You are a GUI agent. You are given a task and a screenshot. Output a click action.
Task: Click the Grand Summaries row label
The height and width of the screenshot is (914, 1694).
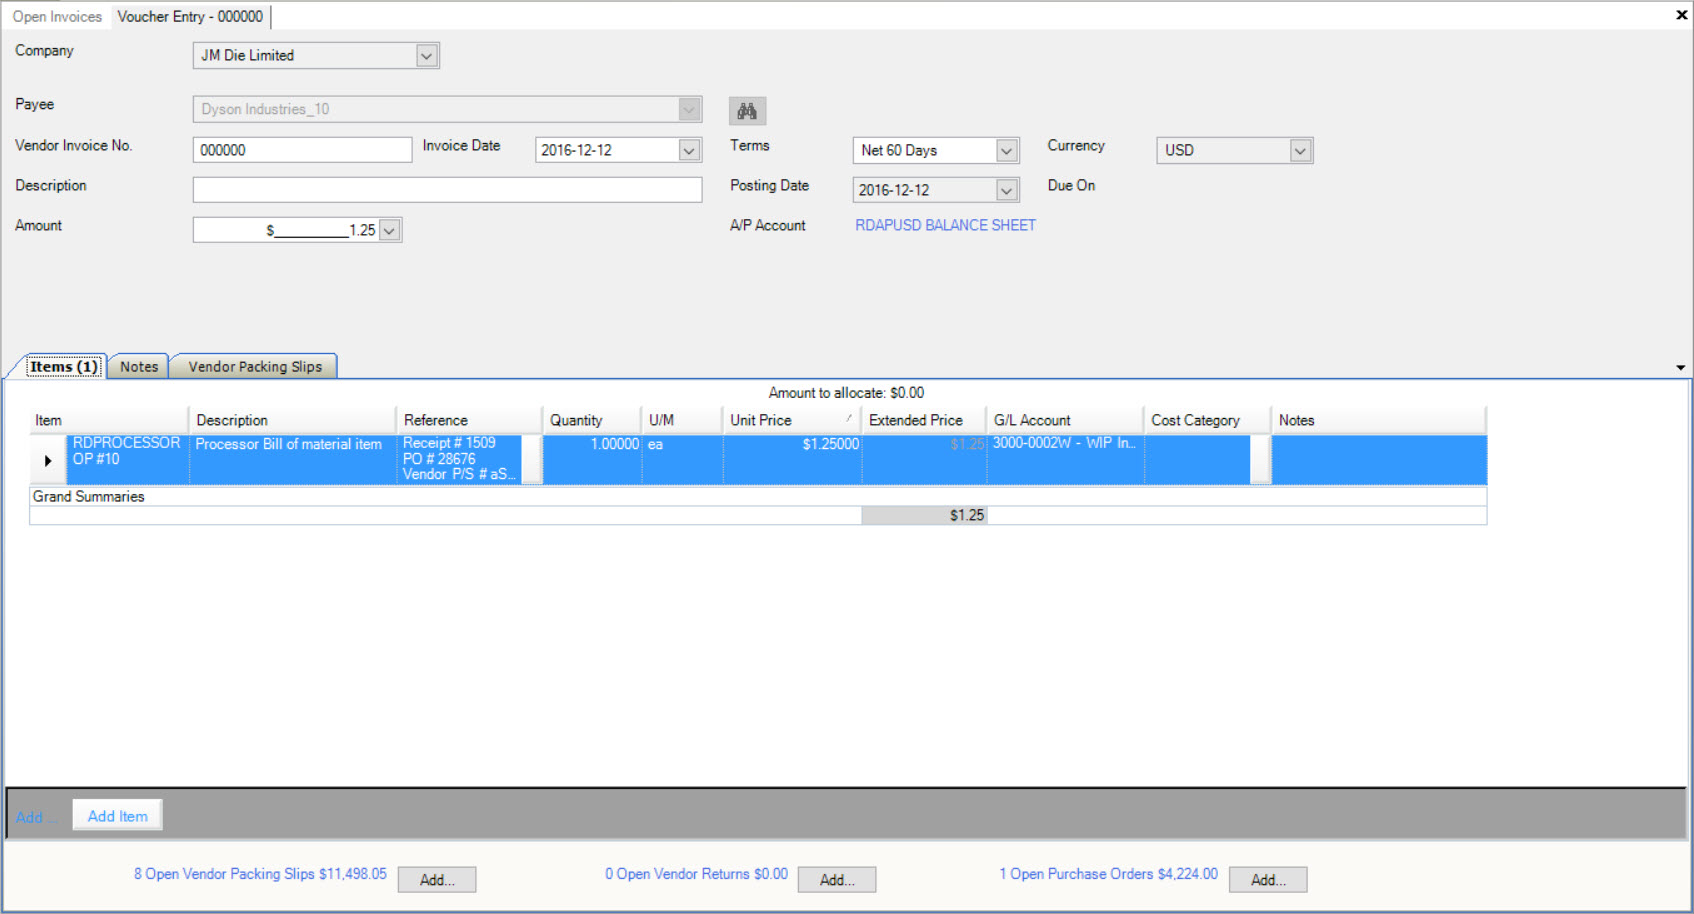[89, 497]
